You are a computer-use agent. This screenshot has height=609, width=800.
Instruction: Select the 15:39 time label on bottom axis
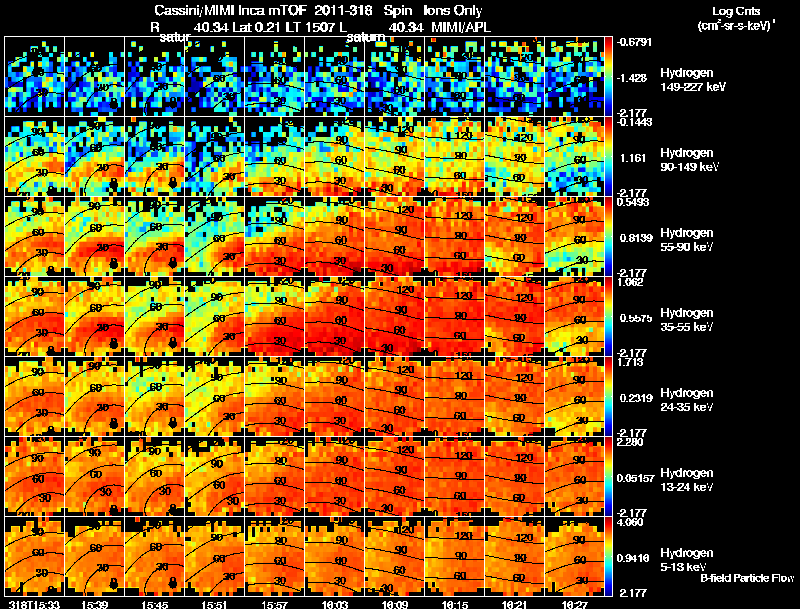pyautogui.click(x=94, y=604)
